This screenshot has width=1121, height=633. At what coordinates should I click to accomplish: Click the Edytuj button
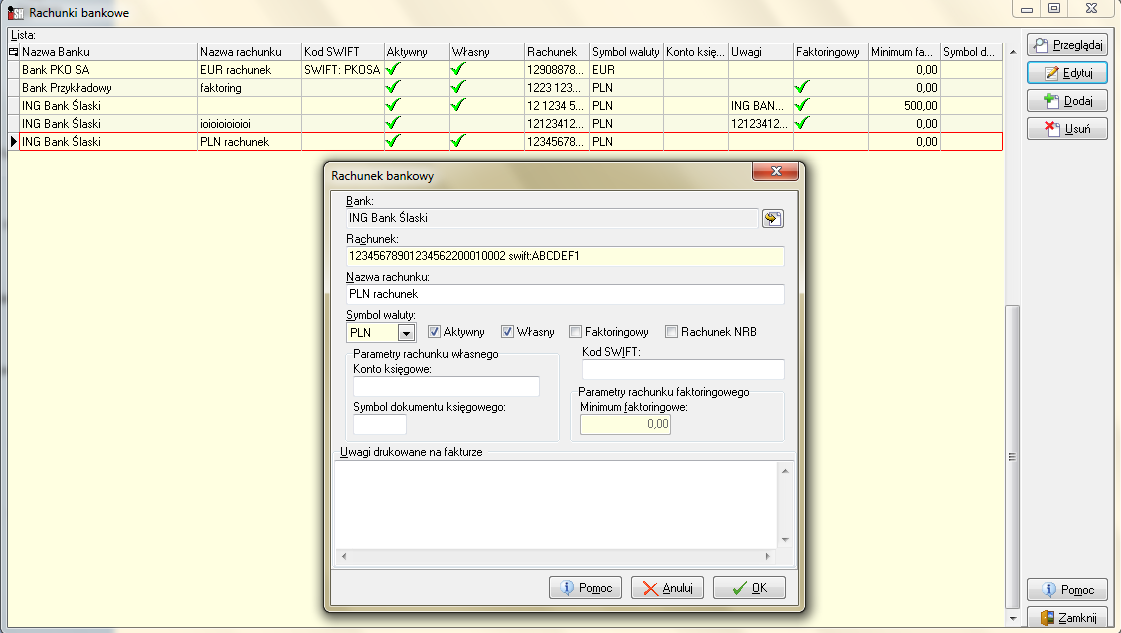[x=1067, y=72]
